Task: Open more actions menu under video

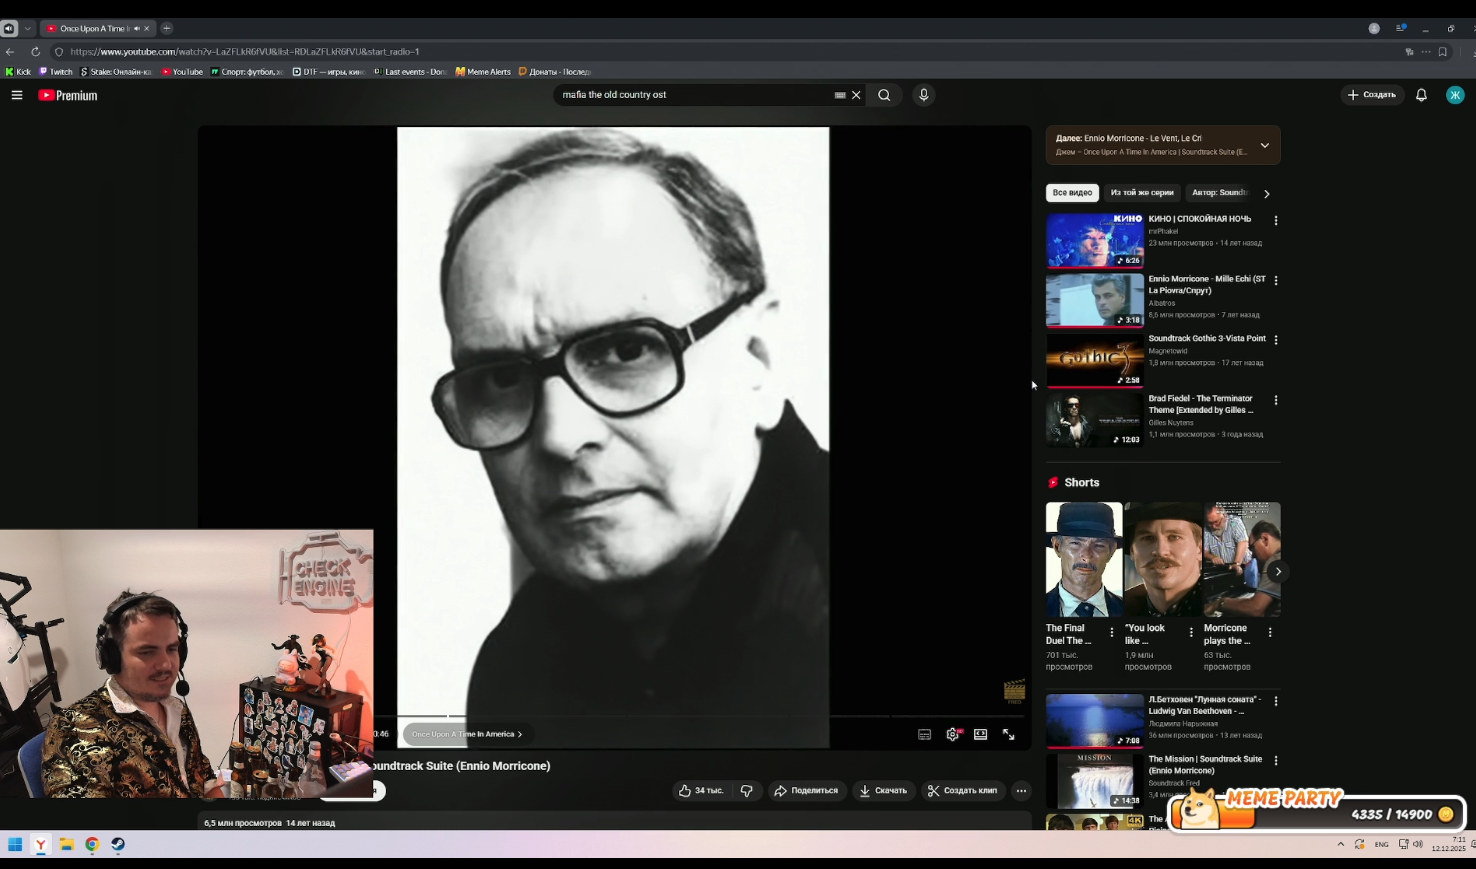Action: pyautogui.click(x=1021, y=790)
